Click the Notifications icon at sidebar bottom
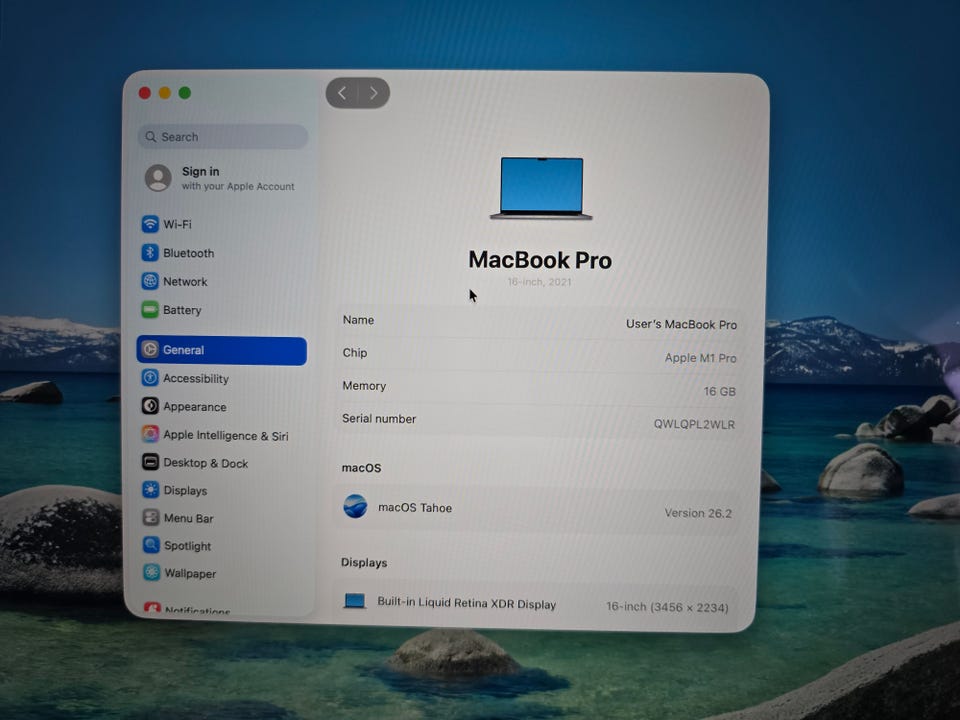 [x=152, y=608]
